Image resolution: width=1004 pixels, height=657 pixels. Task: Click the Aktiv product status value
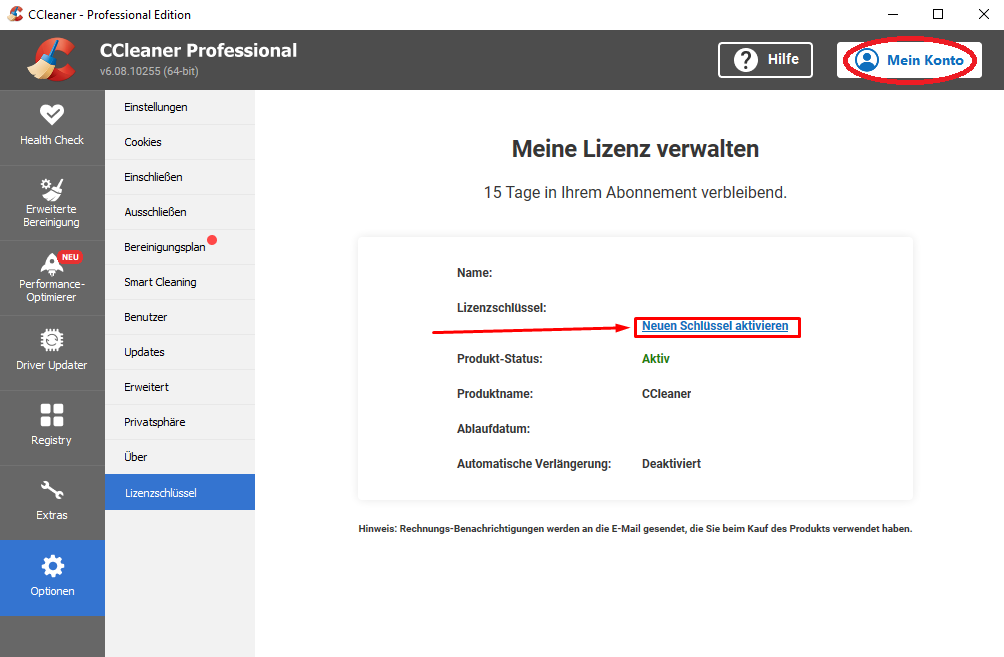(x=656, y=359)
